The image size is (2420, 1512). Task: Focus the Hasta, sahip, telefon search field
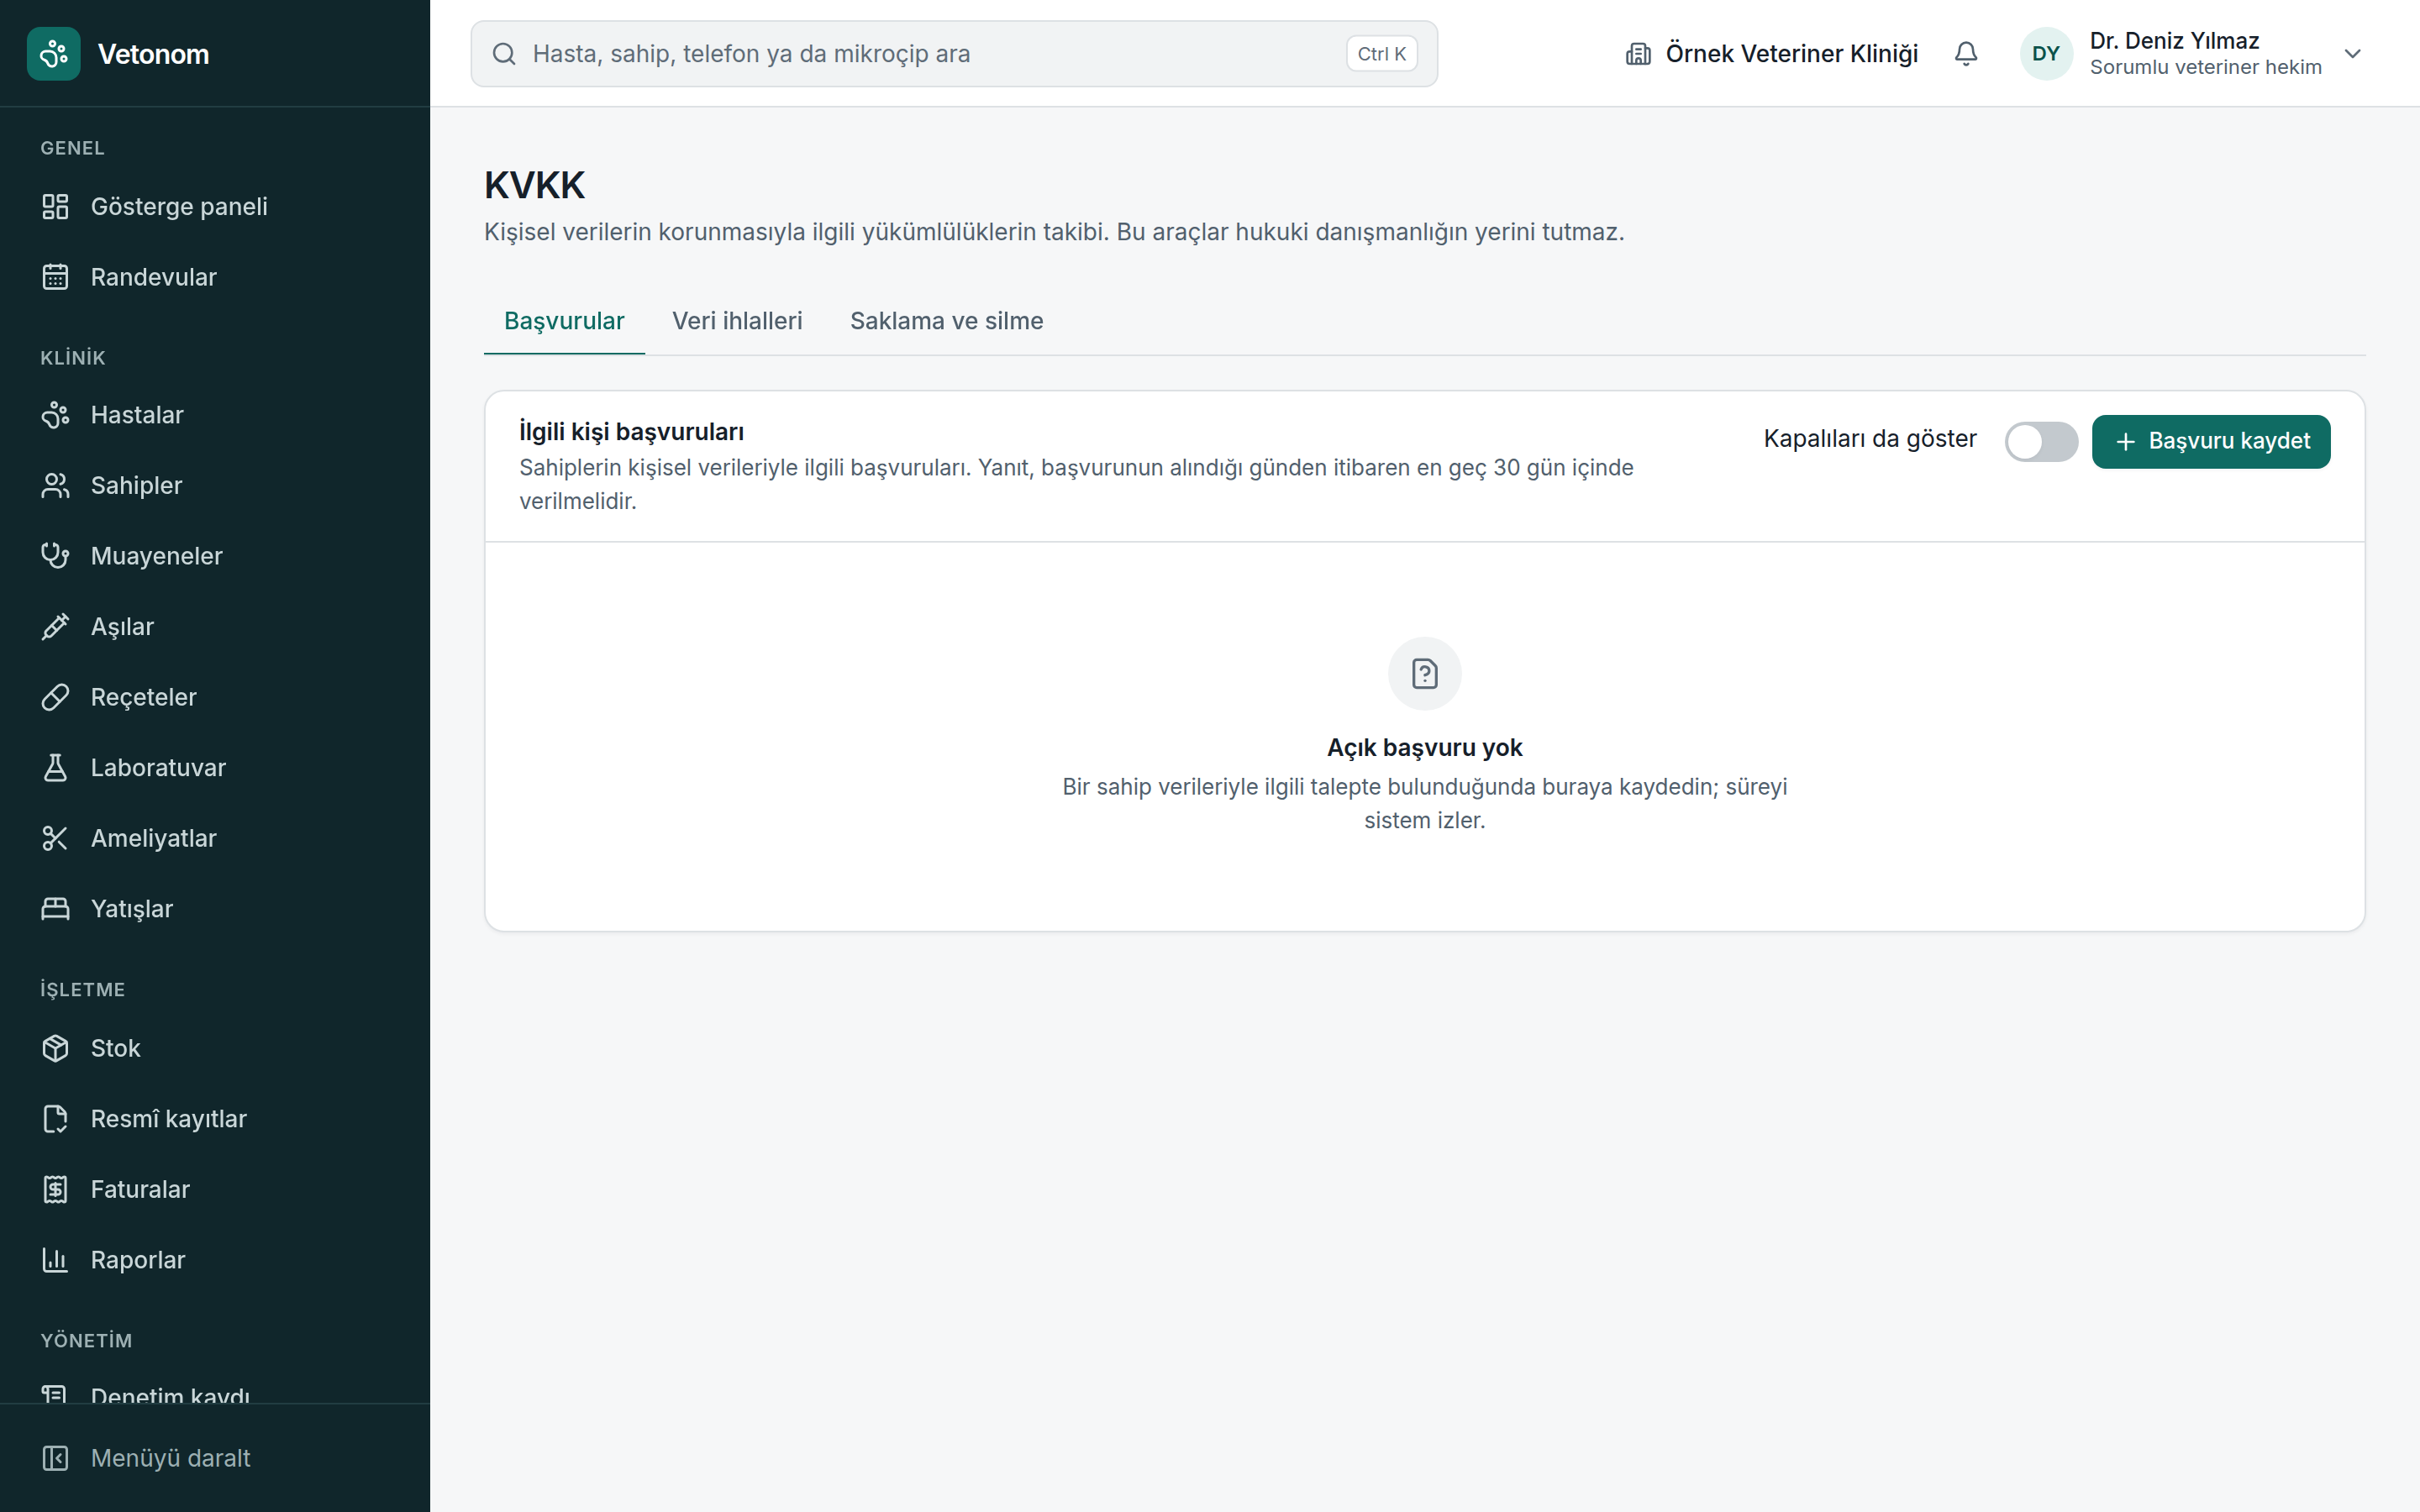[x=954, y=54]
